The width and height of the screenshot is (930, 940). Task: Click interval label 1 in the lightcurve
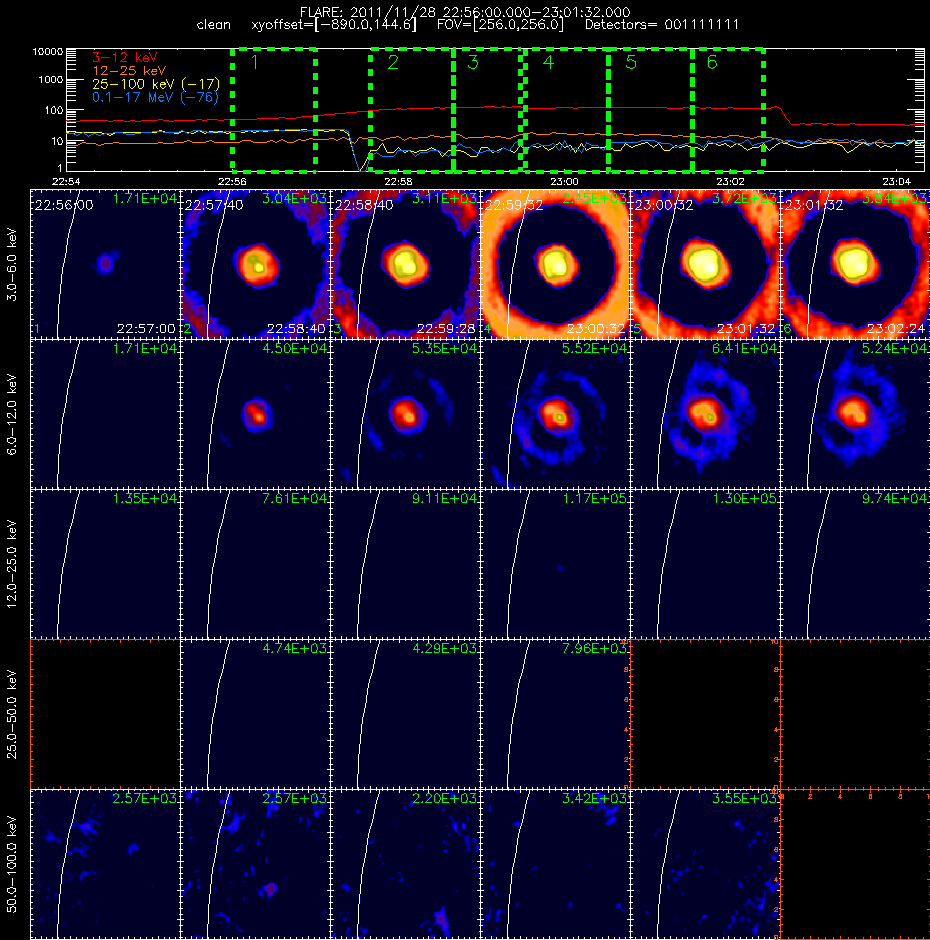click(x=255, y=62)
